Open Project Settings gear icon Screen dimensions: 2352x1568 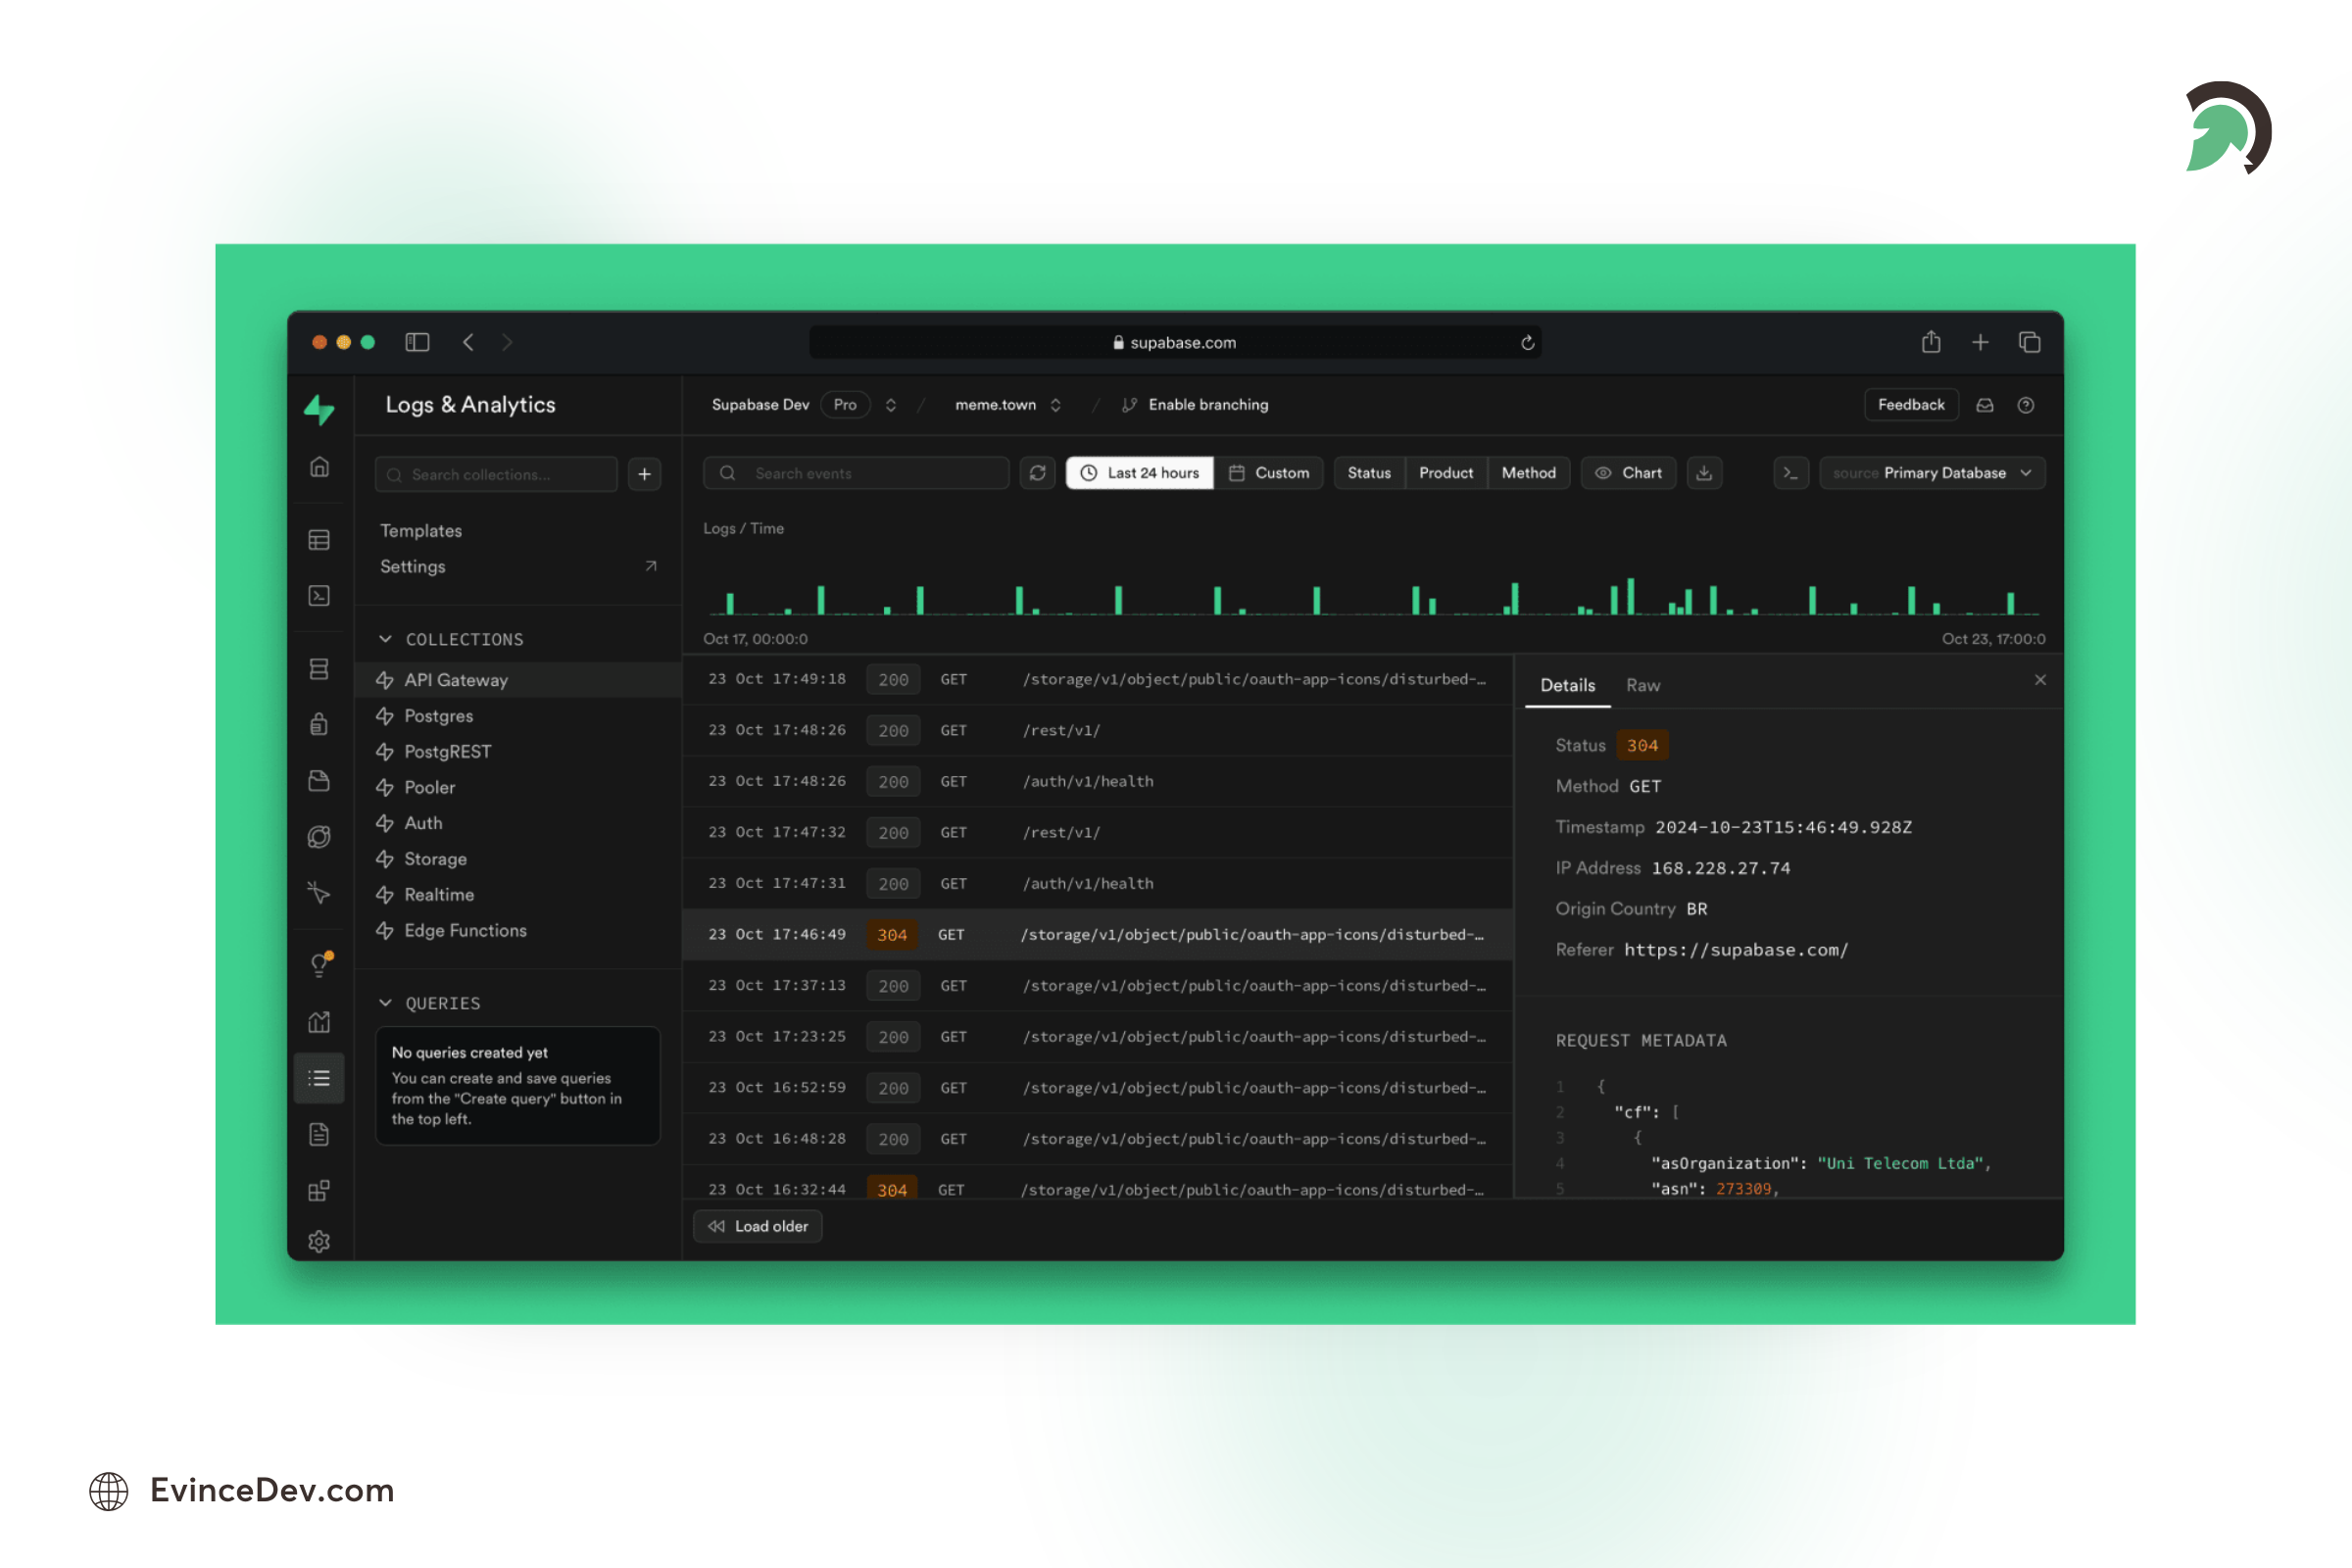click(x=319, y=1242)
